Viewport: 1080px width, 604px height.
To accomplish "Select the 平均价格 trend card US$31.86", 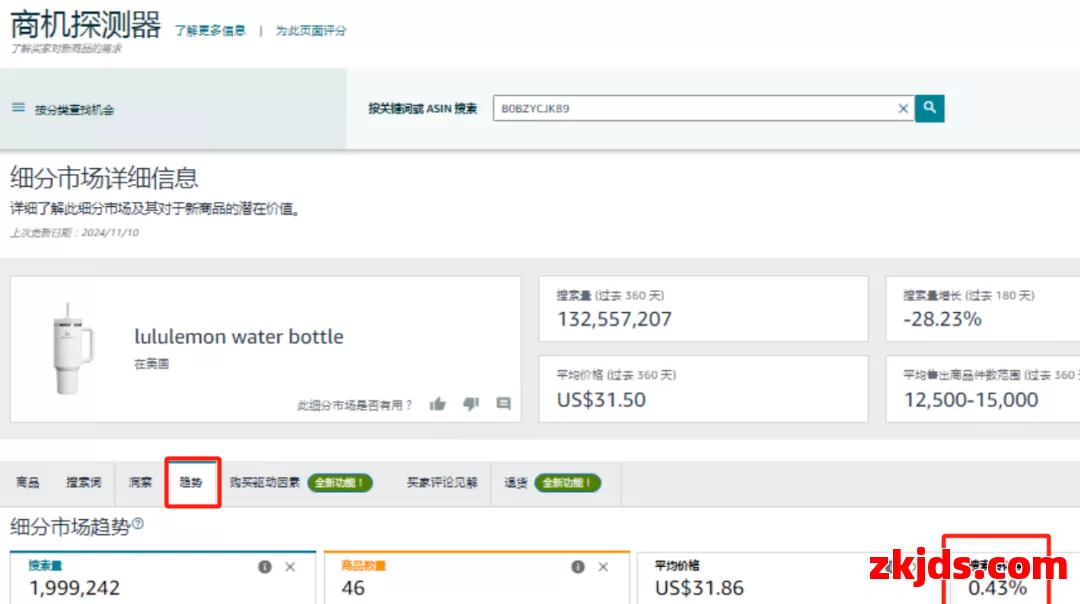I will coord(789,578).
